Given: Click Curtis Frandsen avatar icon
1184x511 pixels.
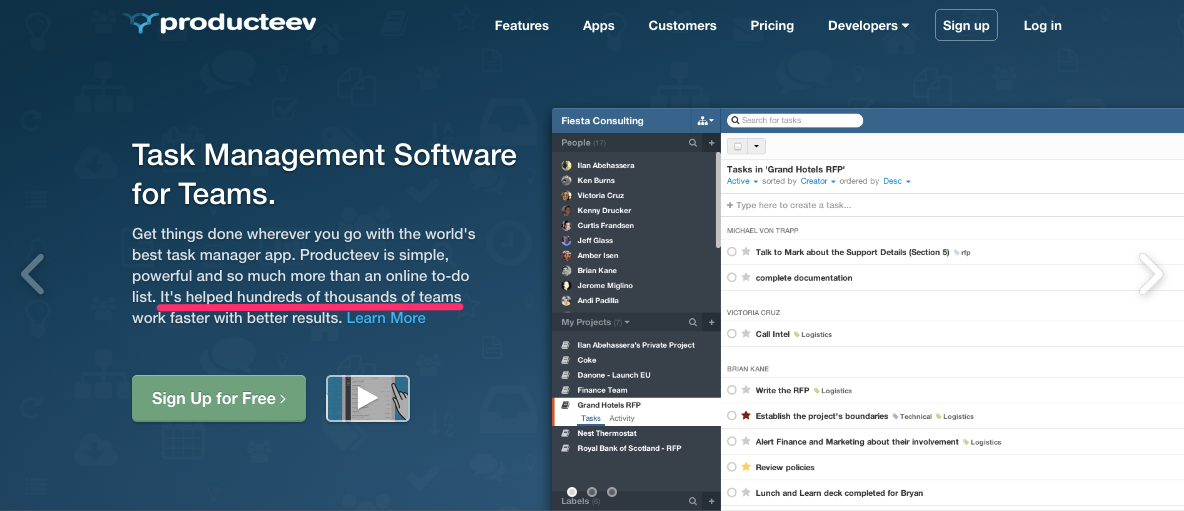Looking at the screenshot, I should [566, 226].
